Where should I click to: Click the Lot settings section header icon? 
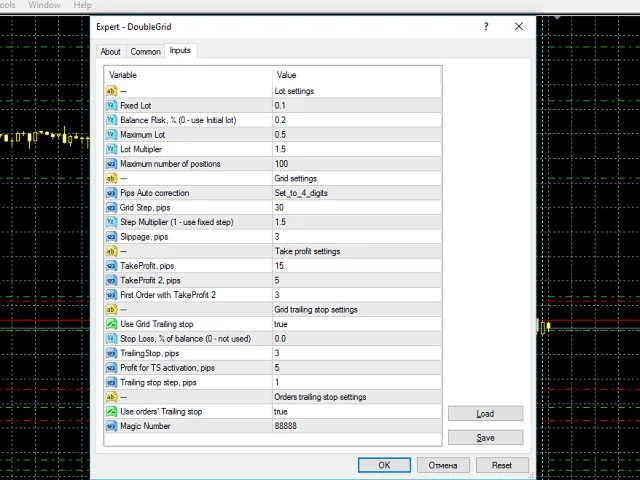(111, 91)
